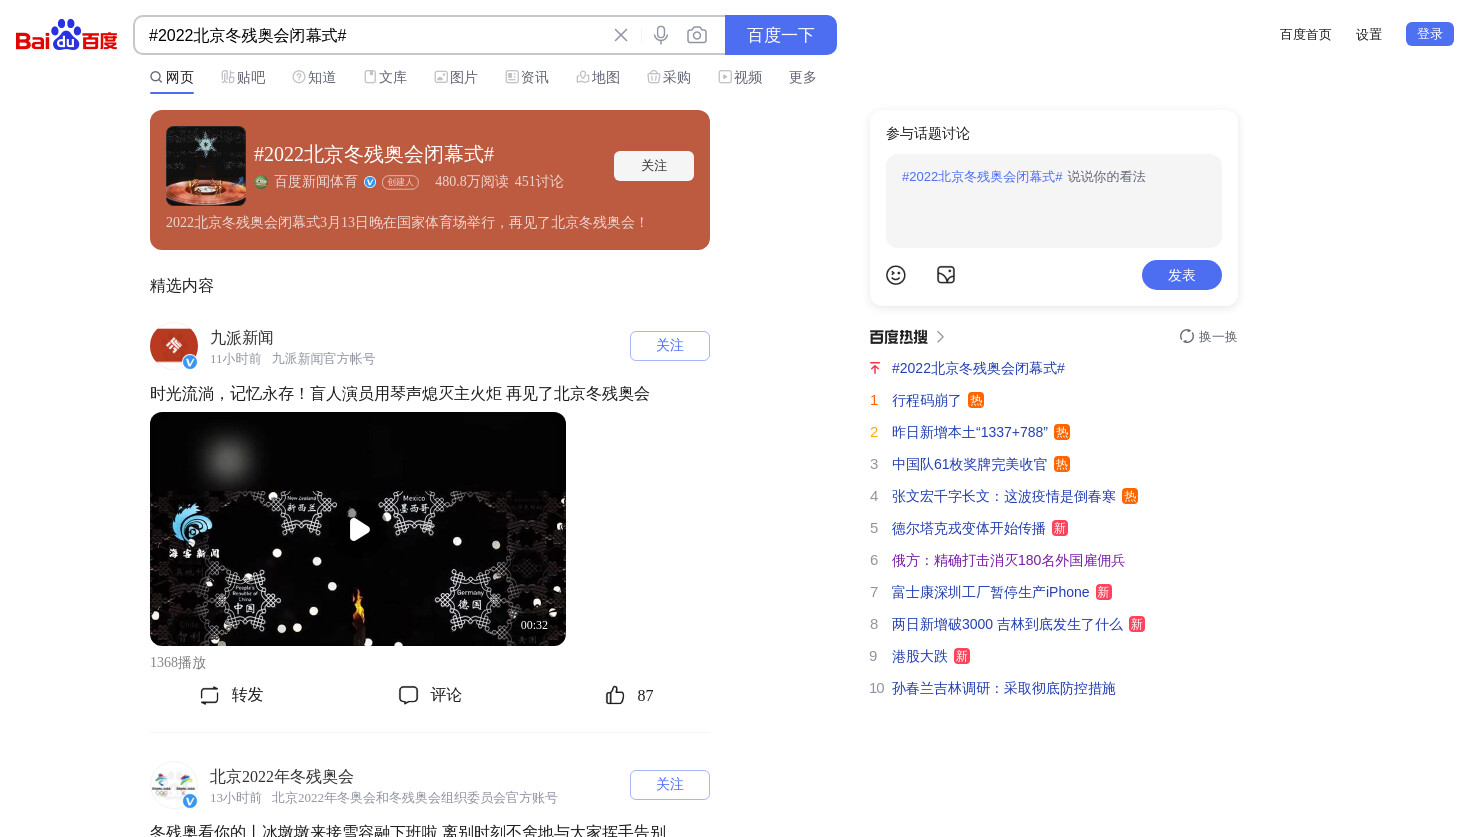Open the emoji picker in discussion box

point(896,275)
